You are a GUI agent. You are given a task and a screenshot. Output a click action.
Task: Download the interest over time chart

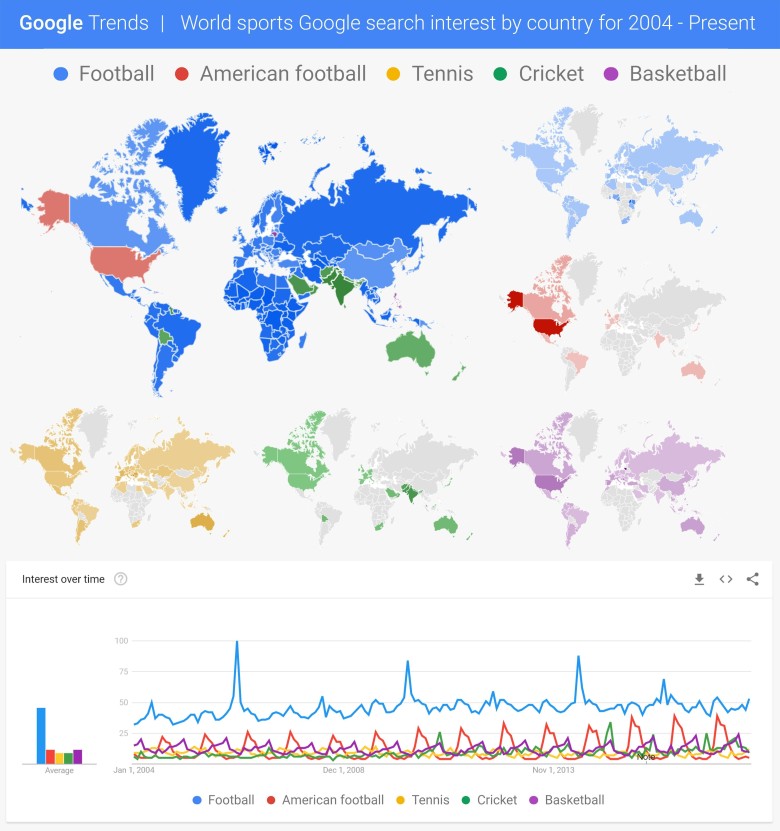point(699,579)
